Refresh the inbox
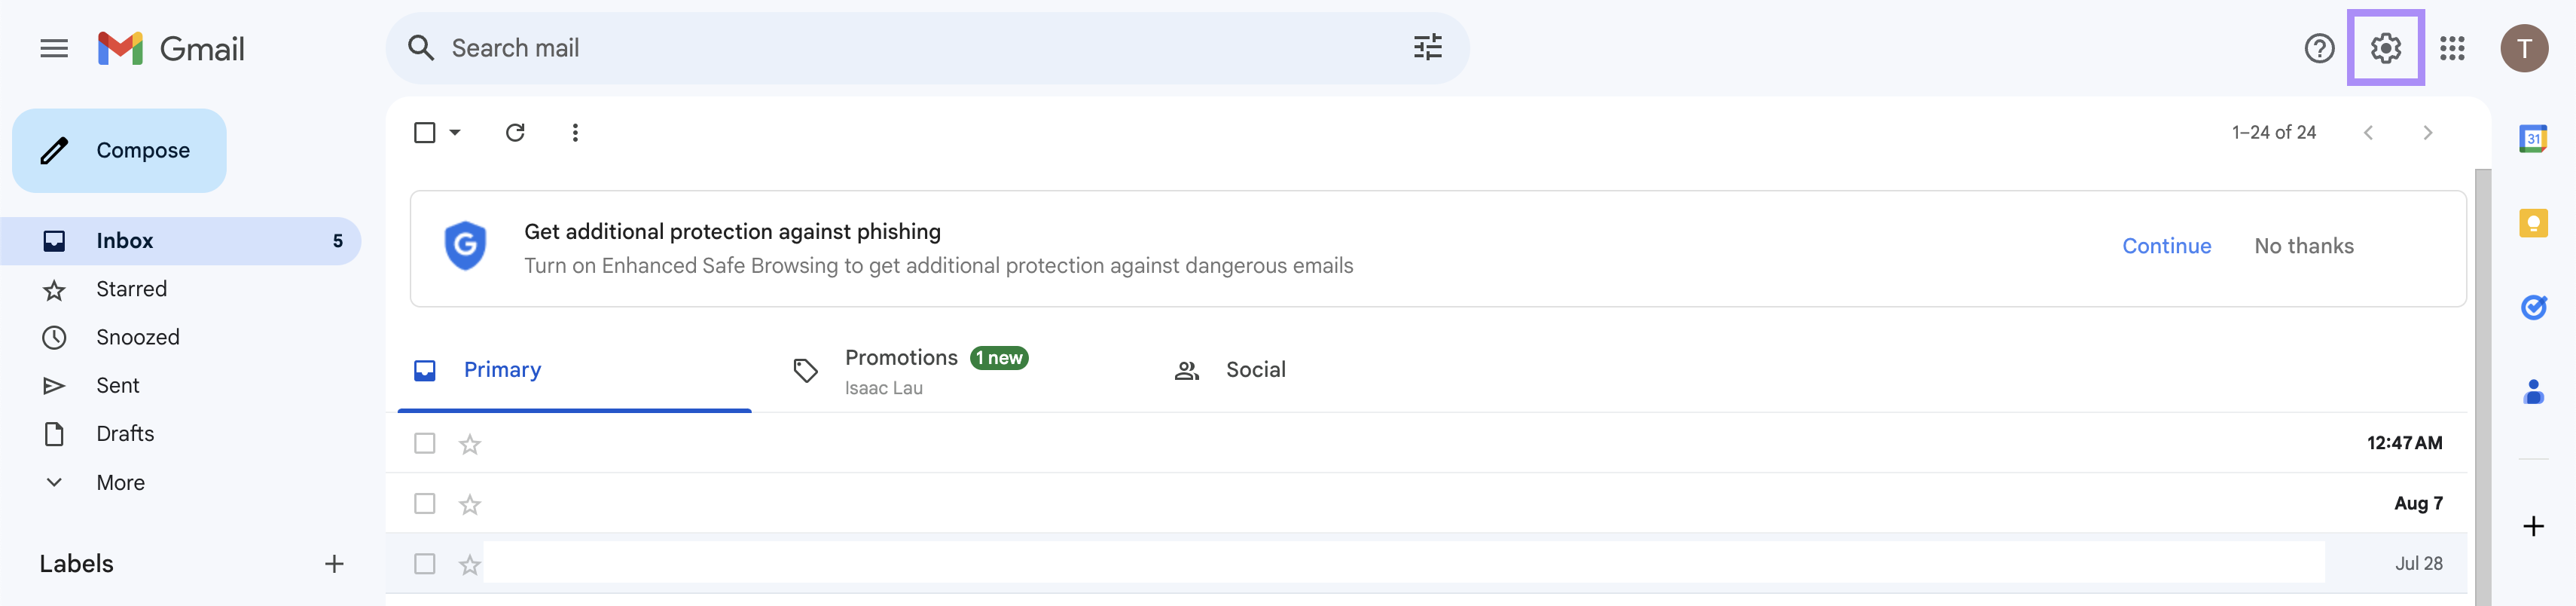Screen dimensions: 2576x606 coord(515,133)
